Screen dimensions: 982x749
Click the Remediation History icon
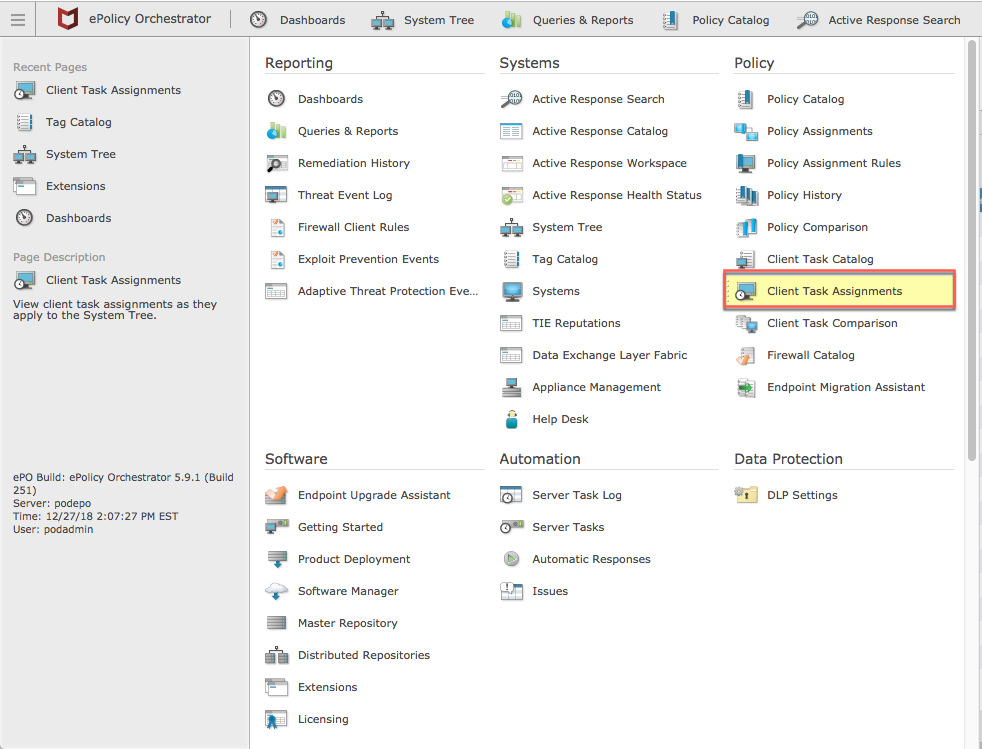click(x=276, y=163)
